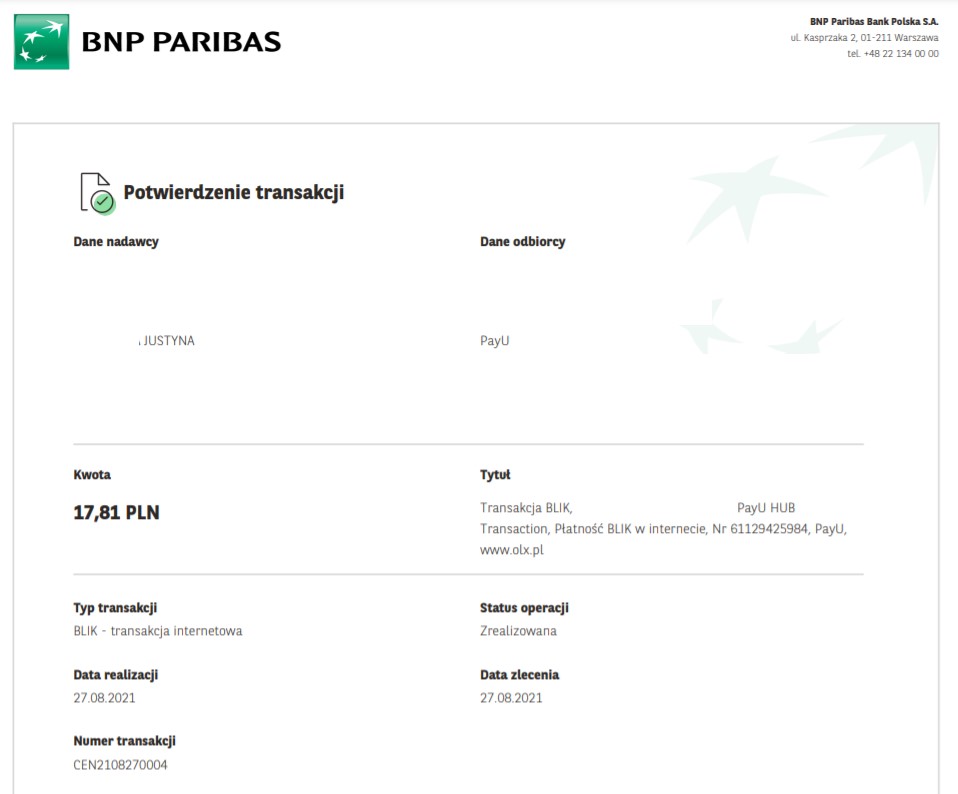The width and height of the screenshot is (958, 794).
Task: Click the status value 'Zrealizowana'
Action: click(x=518, y=631)
